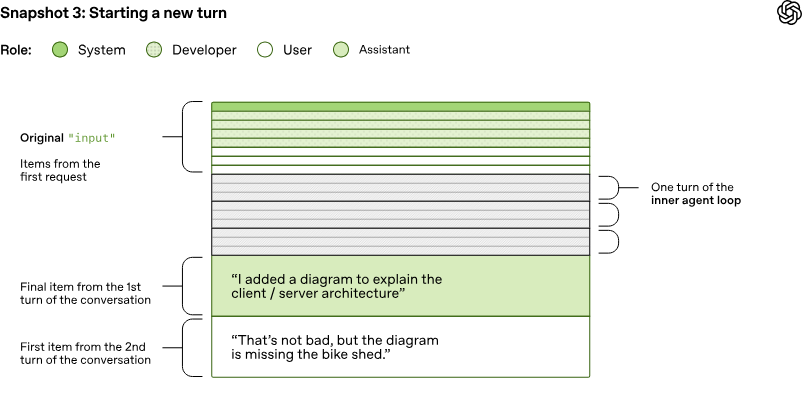Image resolution: width=802 pixels, height=408 pixels.
Task: Click the "That's not bad" user message box
Action: (400, 348)
